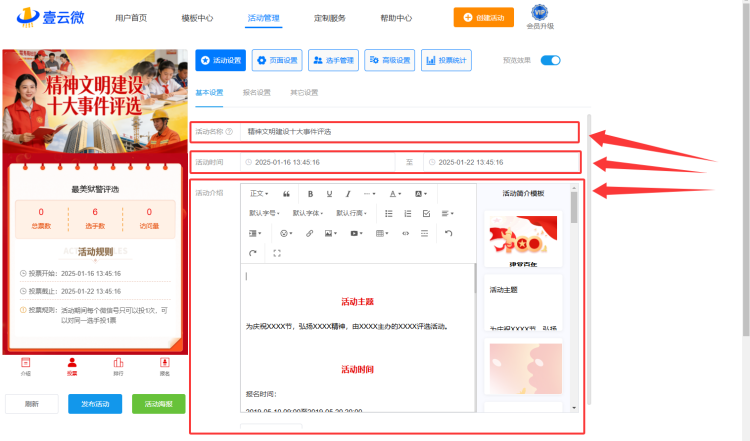750x441 pixels.
Task: Open the 报名 tab in phone preview
Action: pos(165,366)
